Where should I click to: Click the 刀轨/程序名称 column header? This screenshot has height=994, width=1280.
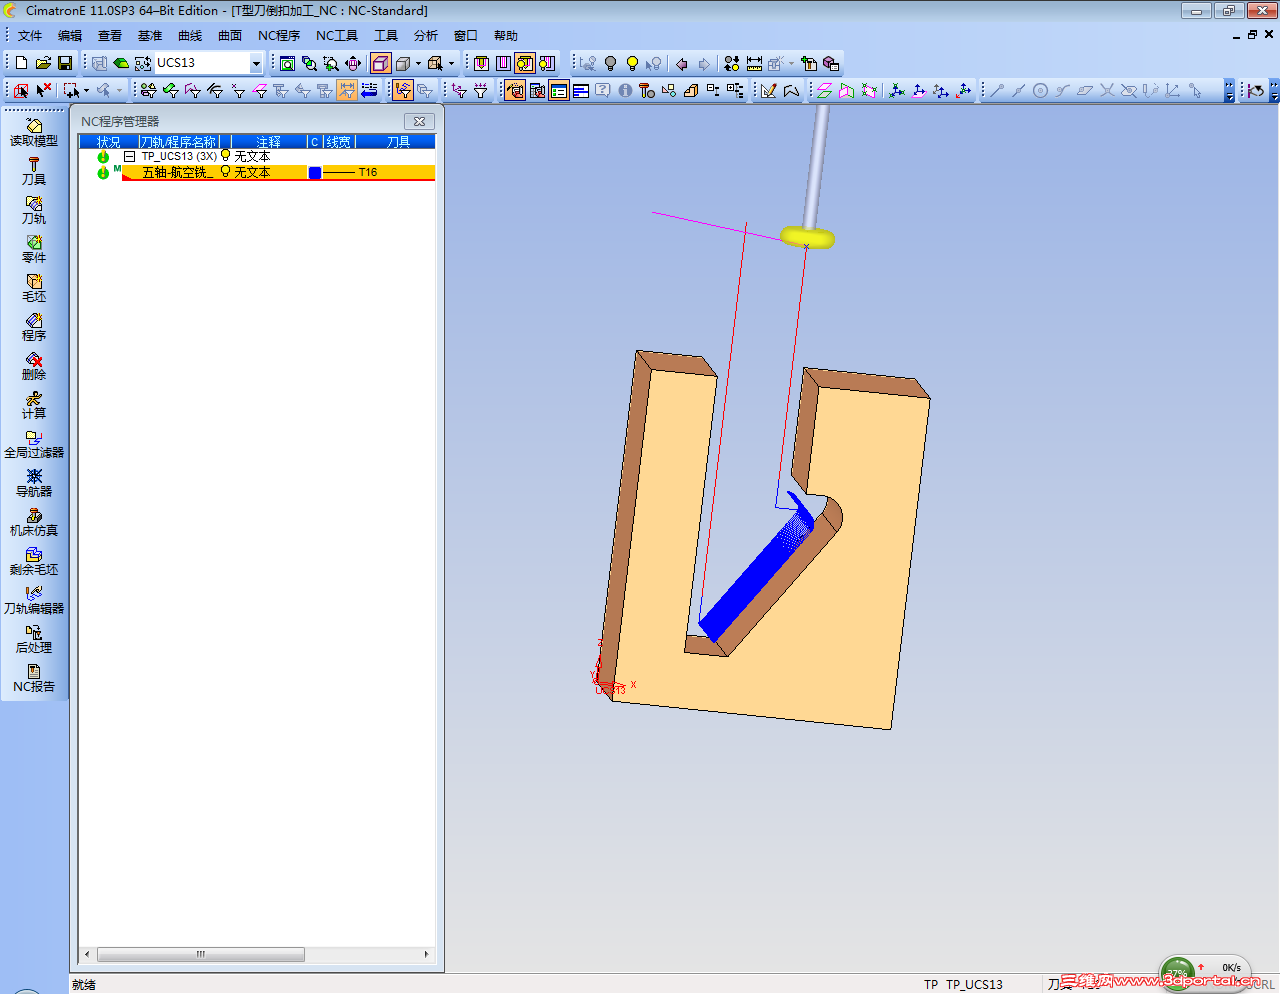(x=179, y=142)
